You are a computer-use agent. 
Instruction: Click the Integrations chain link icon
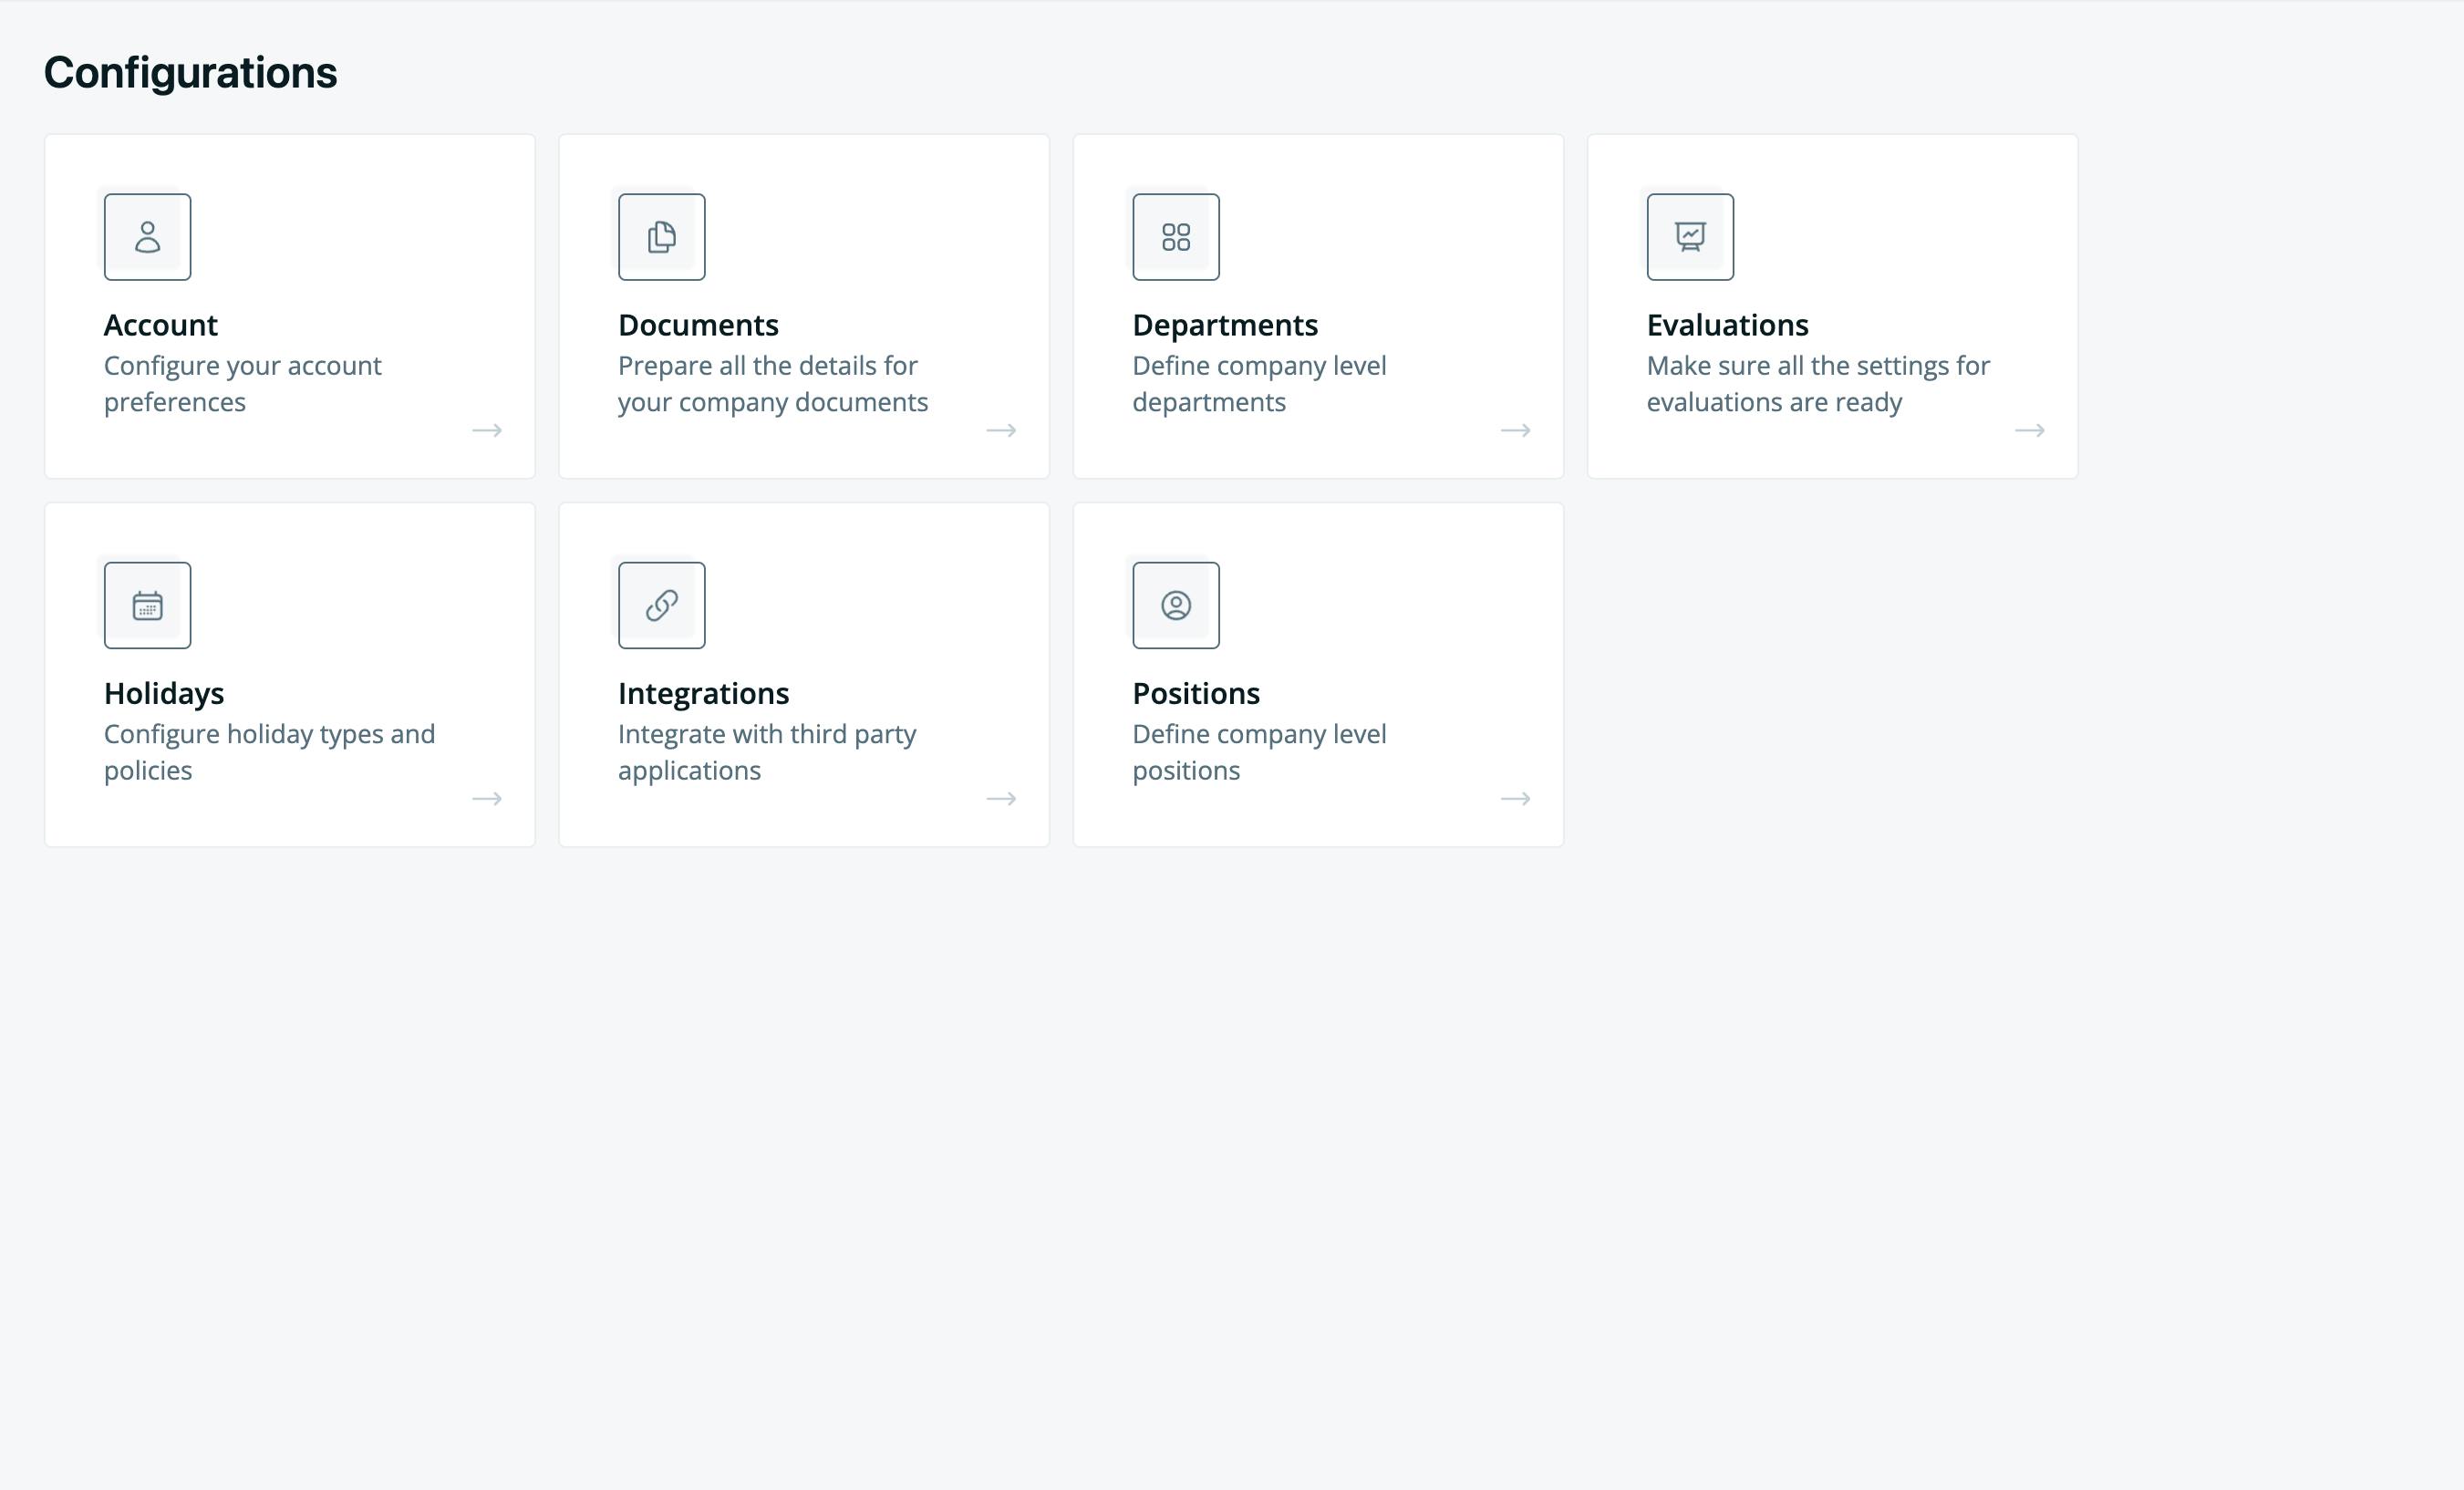coord(661,605)
